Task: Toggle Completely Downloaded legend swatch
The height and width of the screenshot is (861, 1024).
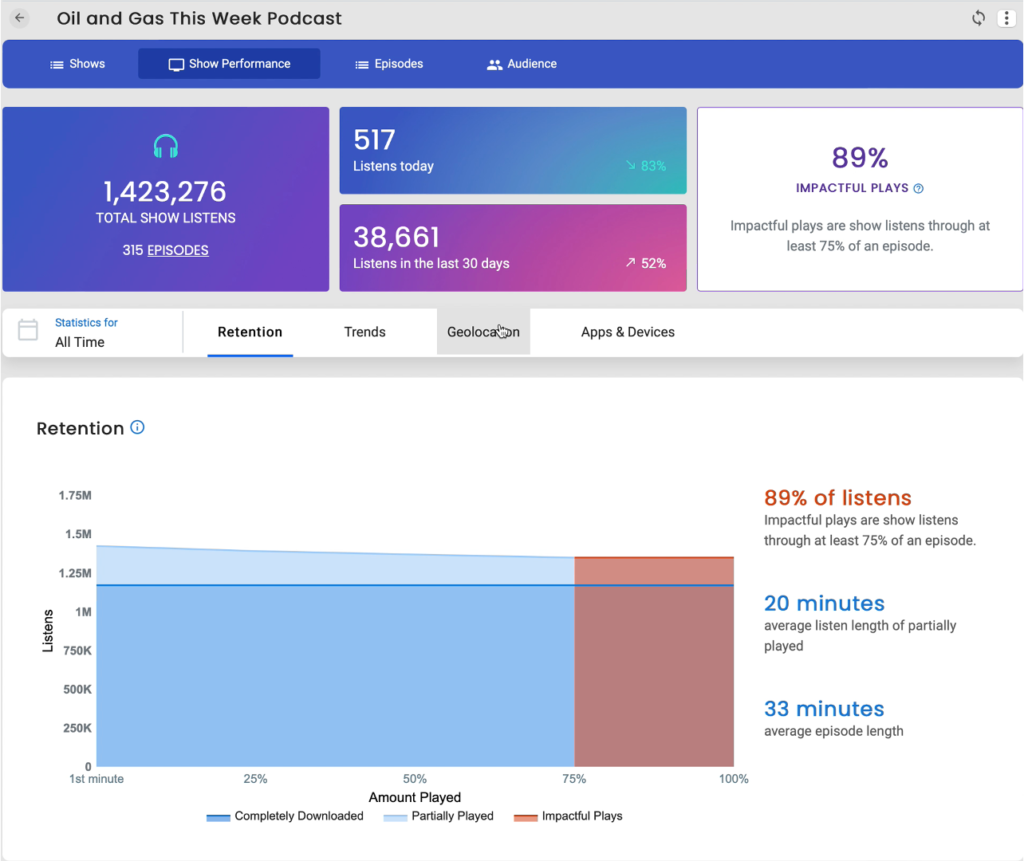Action: tap(218, 817)
